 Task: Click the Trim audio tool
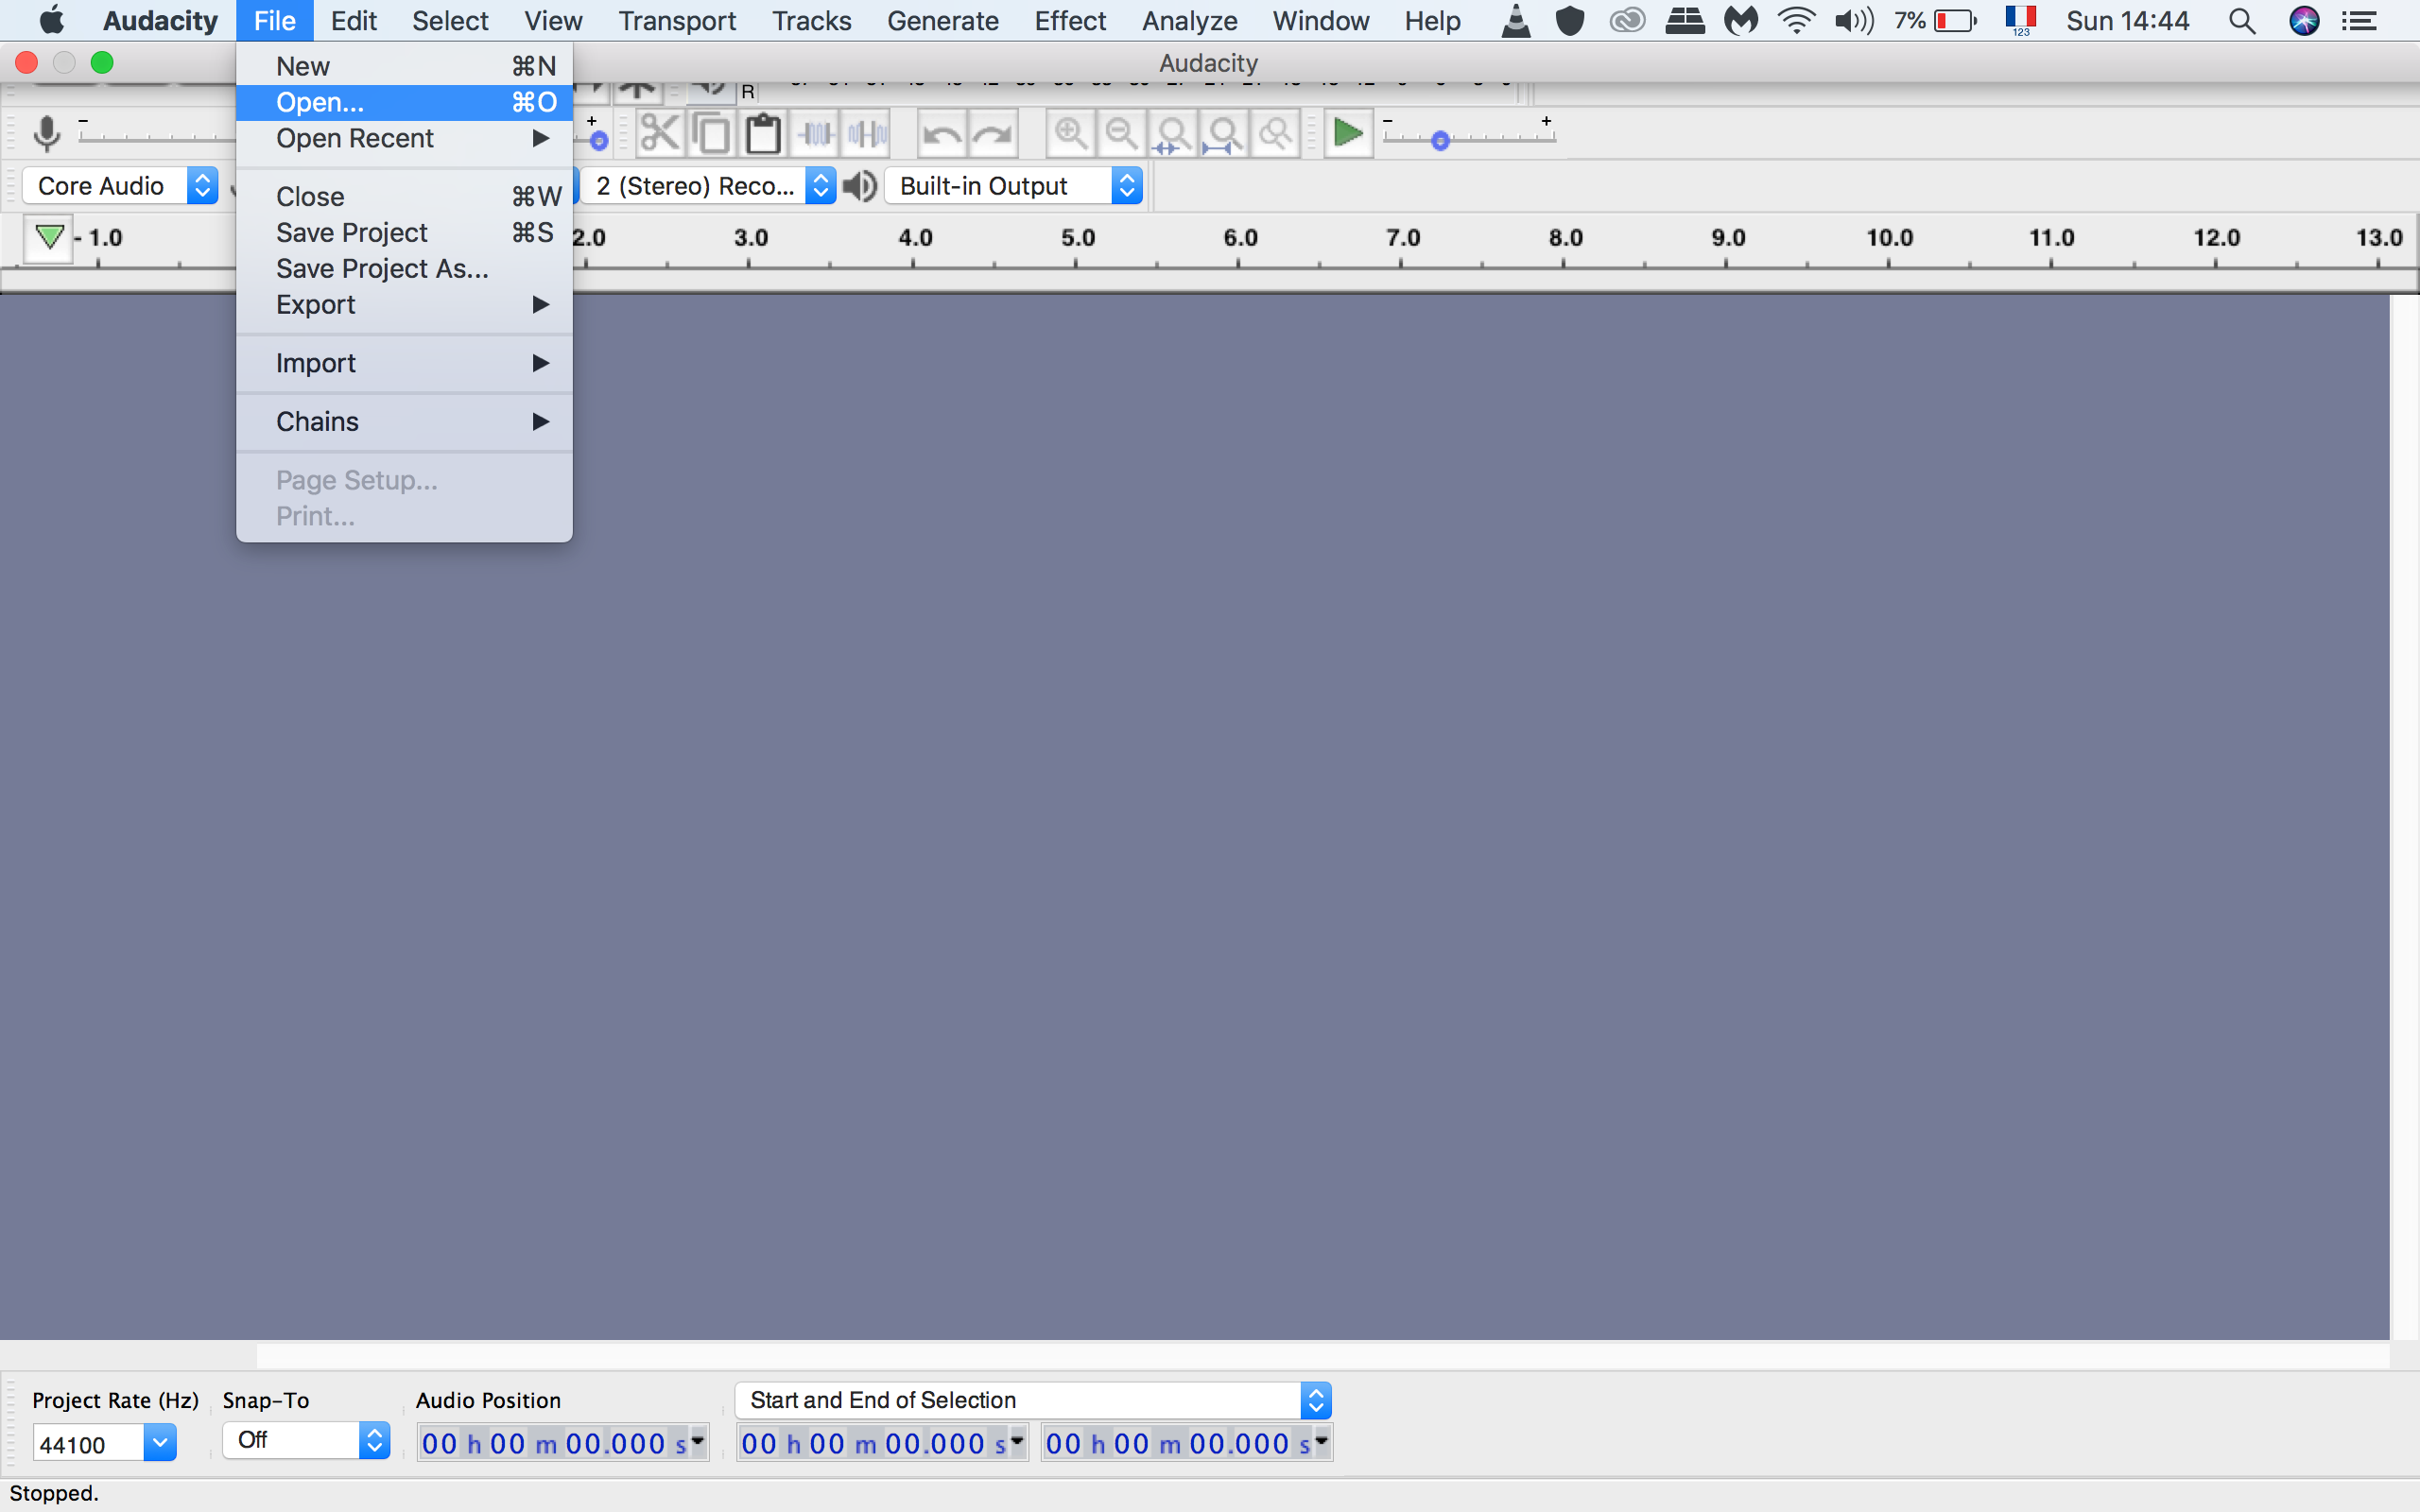tap(815, 133)
